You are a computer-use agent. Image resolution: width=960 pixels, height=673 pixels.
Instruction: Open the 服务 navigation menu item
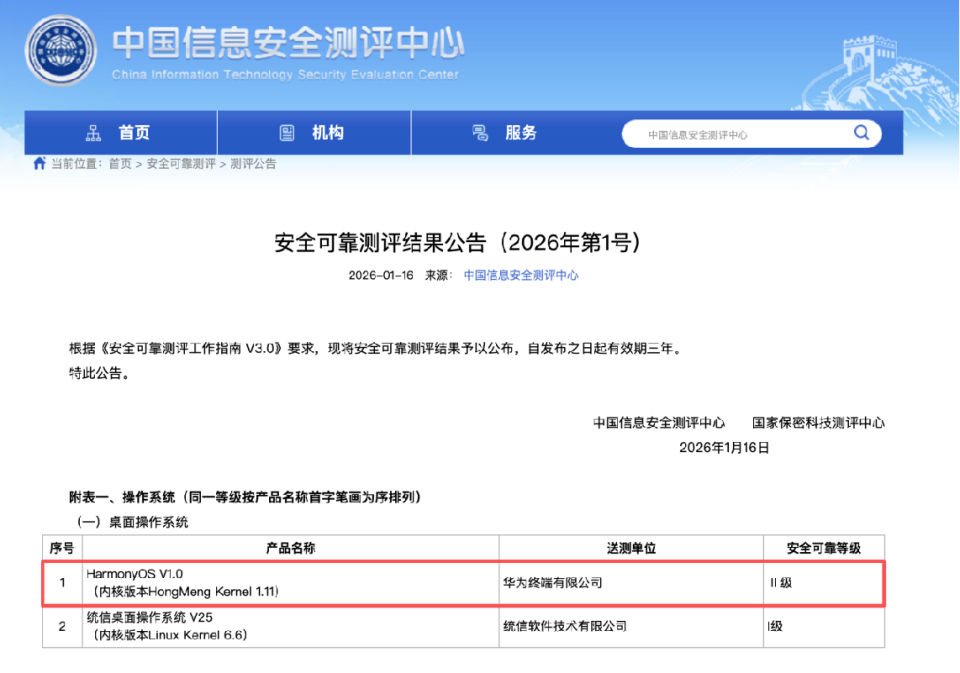click(518, 132)
